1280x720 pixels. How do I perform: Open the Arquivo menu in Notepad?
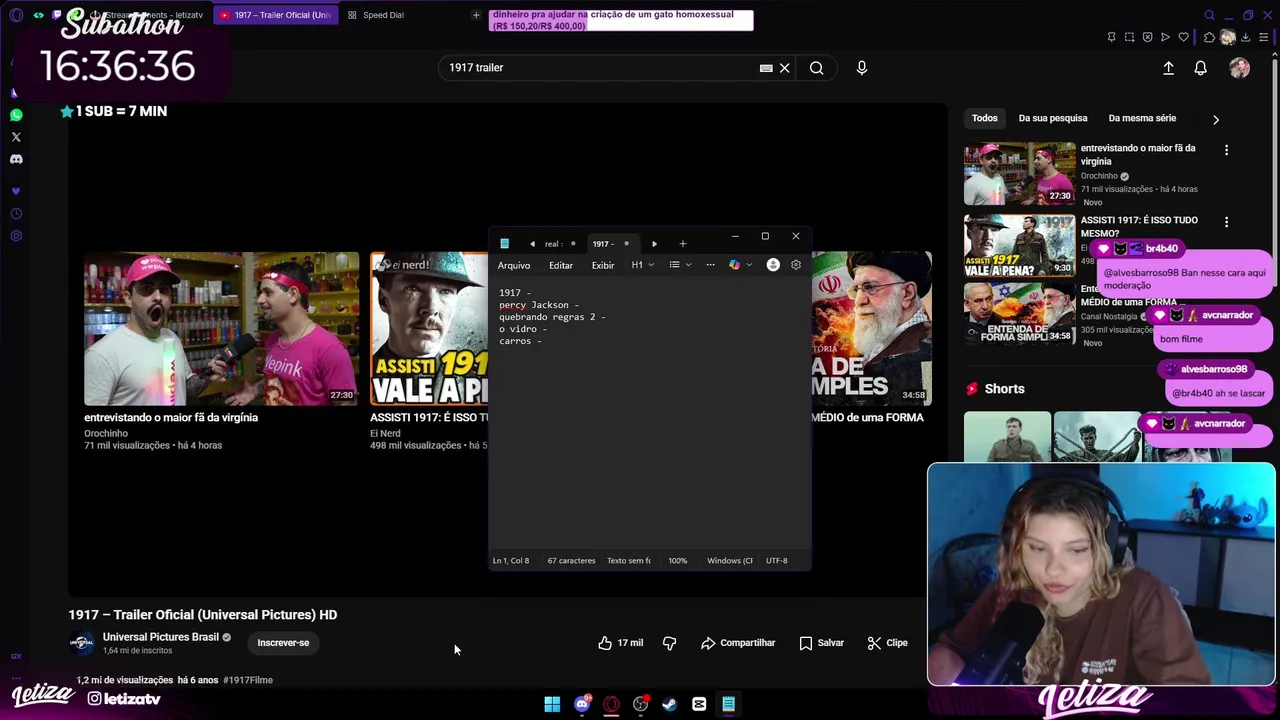pyautogui.click(x=514, y=265)
